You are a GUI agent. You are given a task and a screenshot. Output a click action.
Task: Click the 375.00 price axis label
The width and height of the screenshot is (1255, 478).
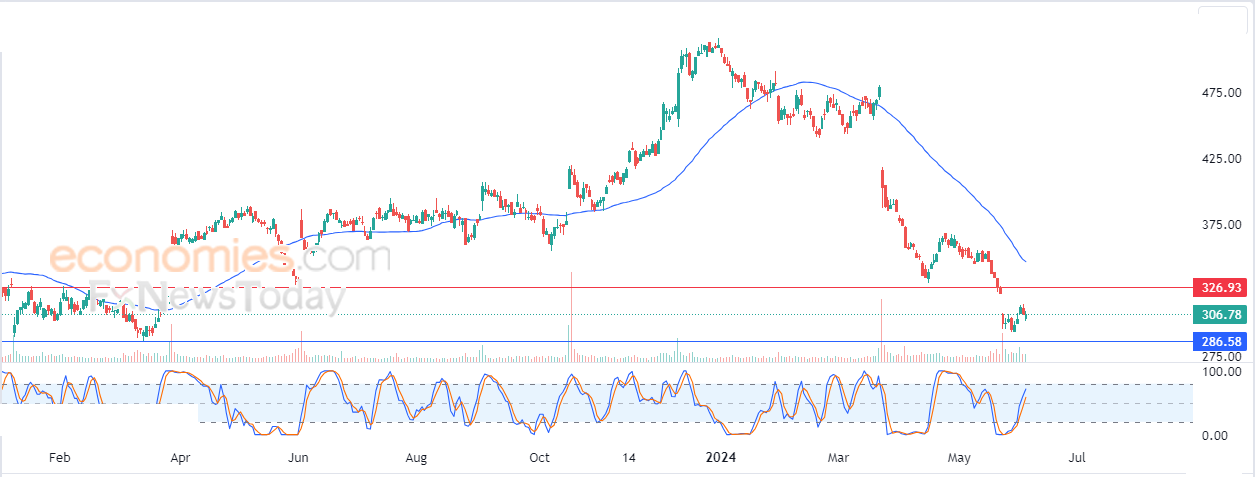pyautogui.click(x=1221, y=225)
